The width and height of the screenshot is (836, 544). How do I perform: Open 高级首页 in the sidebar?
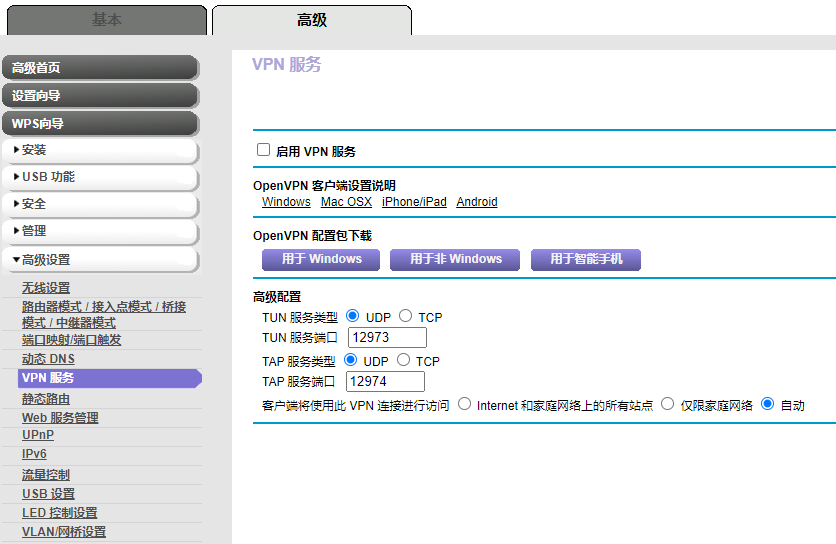[x=100, y=68]
